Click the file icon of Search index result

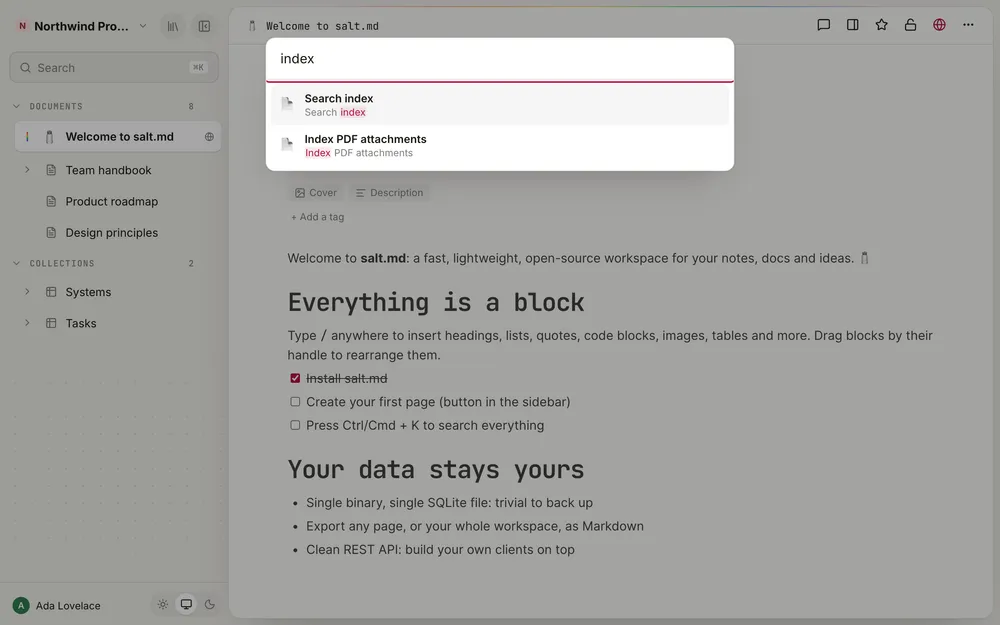[288, 104]
